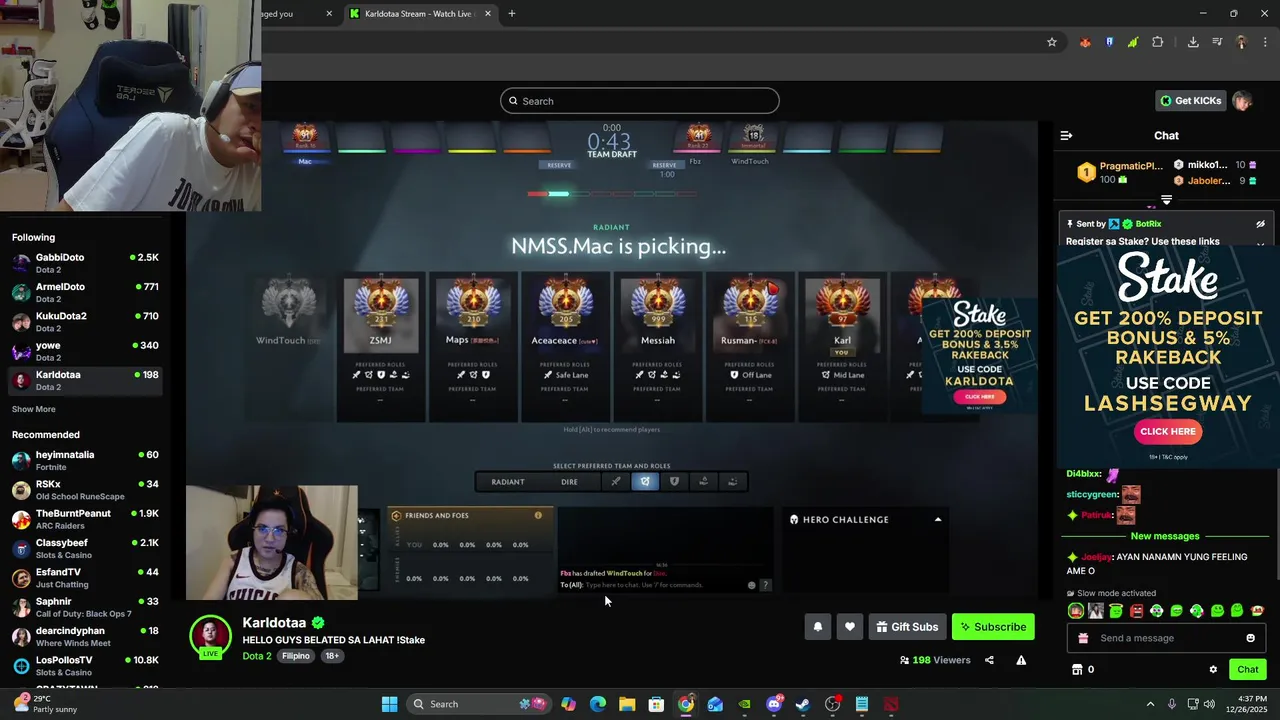Open the emoji picker in the message box
1280x720 pixels.
[x=1250, y=638]
